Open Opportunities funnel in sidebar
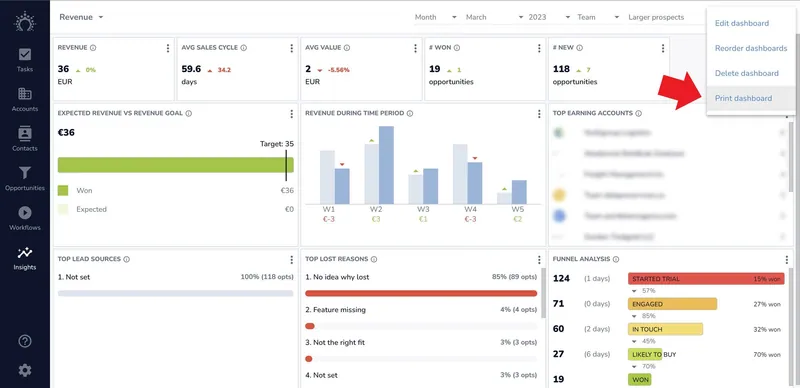 point(24,179)
